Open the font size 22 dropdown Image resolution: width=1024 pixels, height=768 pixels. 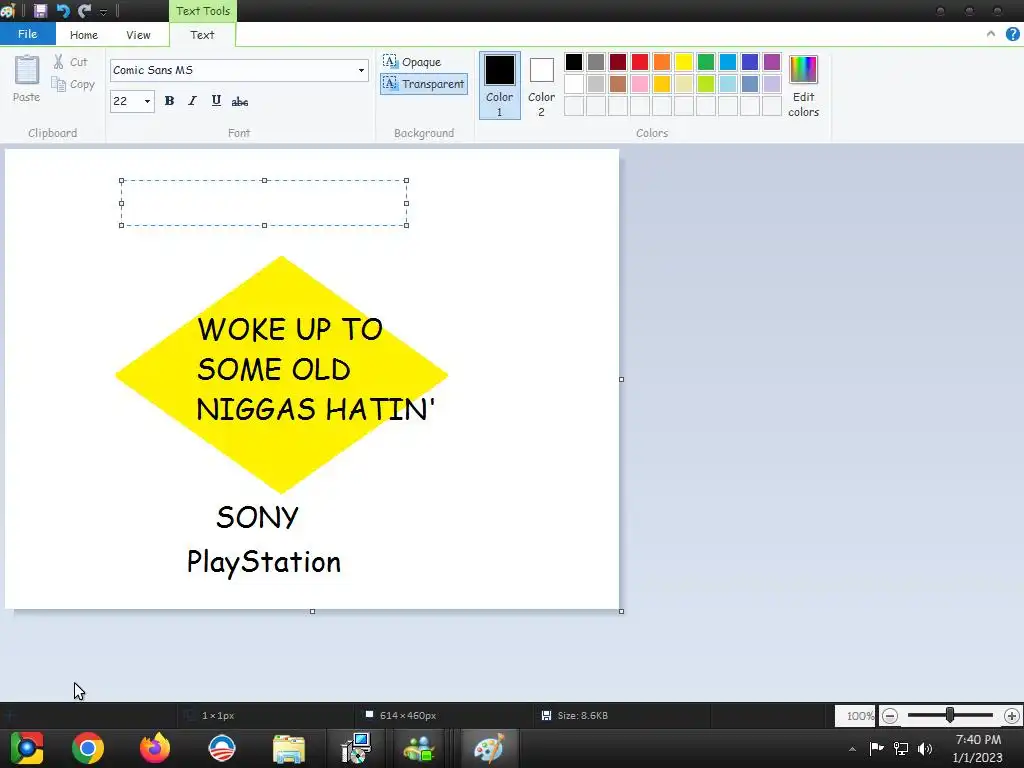[x=147, y=101]
